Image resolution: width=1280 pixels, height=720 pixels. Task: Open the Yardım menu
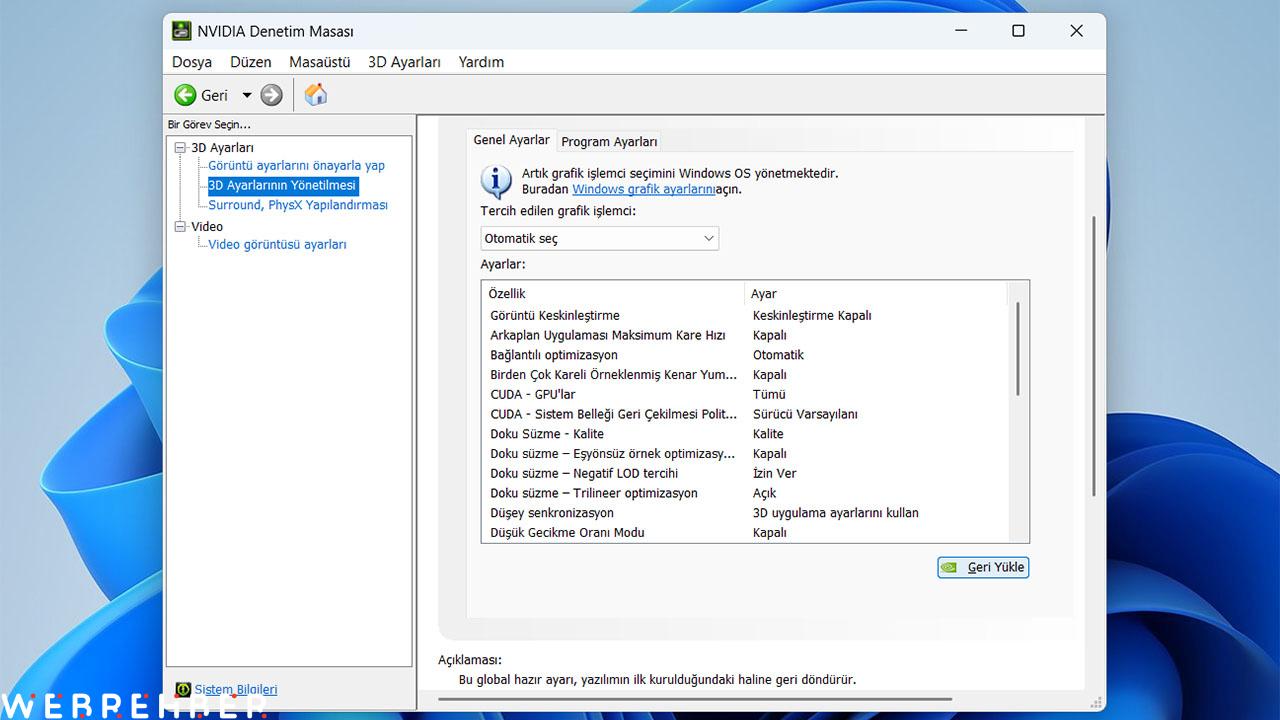pyautogui.click(x=481, y=62)
